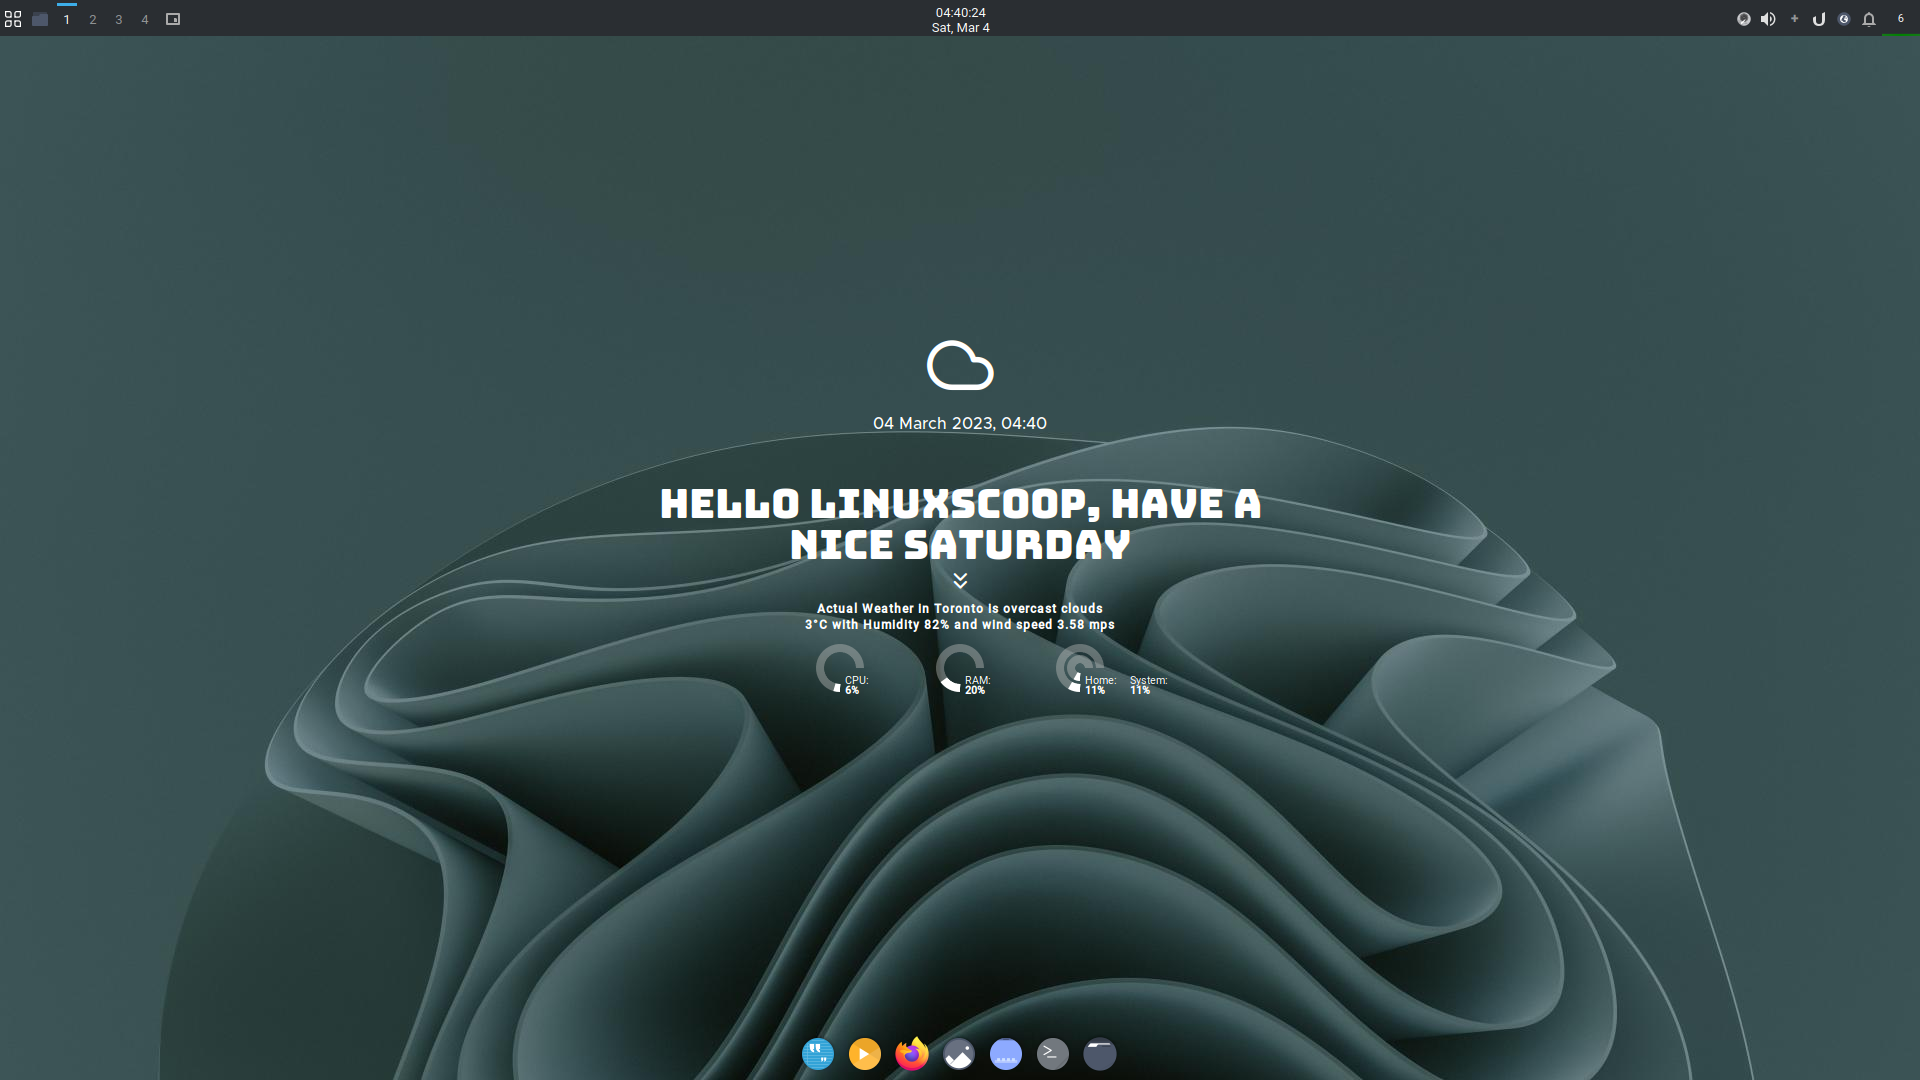Open the folder icon in the top panel
The image size is (1920, 1080).
point(40,19)
